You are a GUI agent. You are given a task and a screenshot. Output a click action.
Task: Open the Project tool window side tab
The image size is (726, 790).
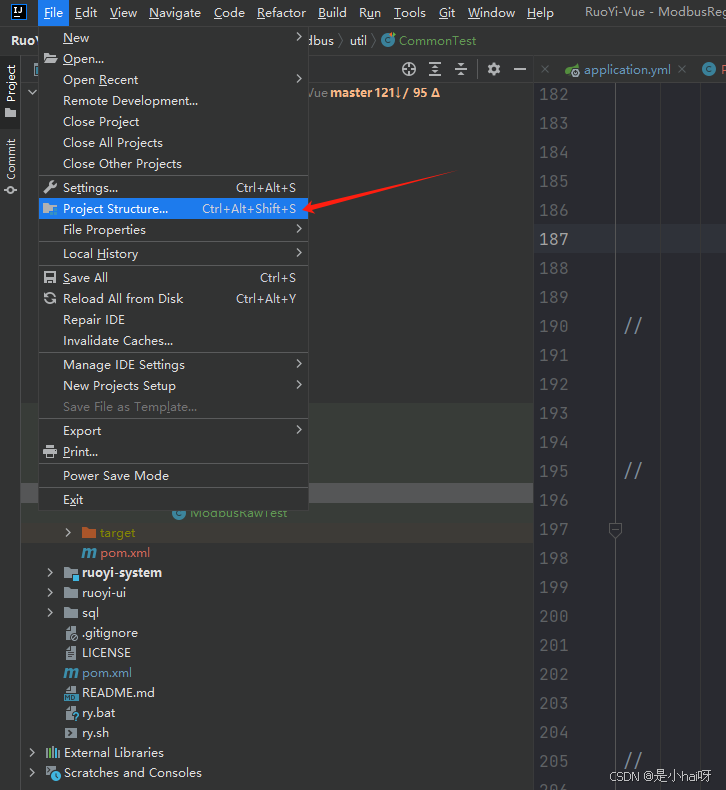point(11,91)
